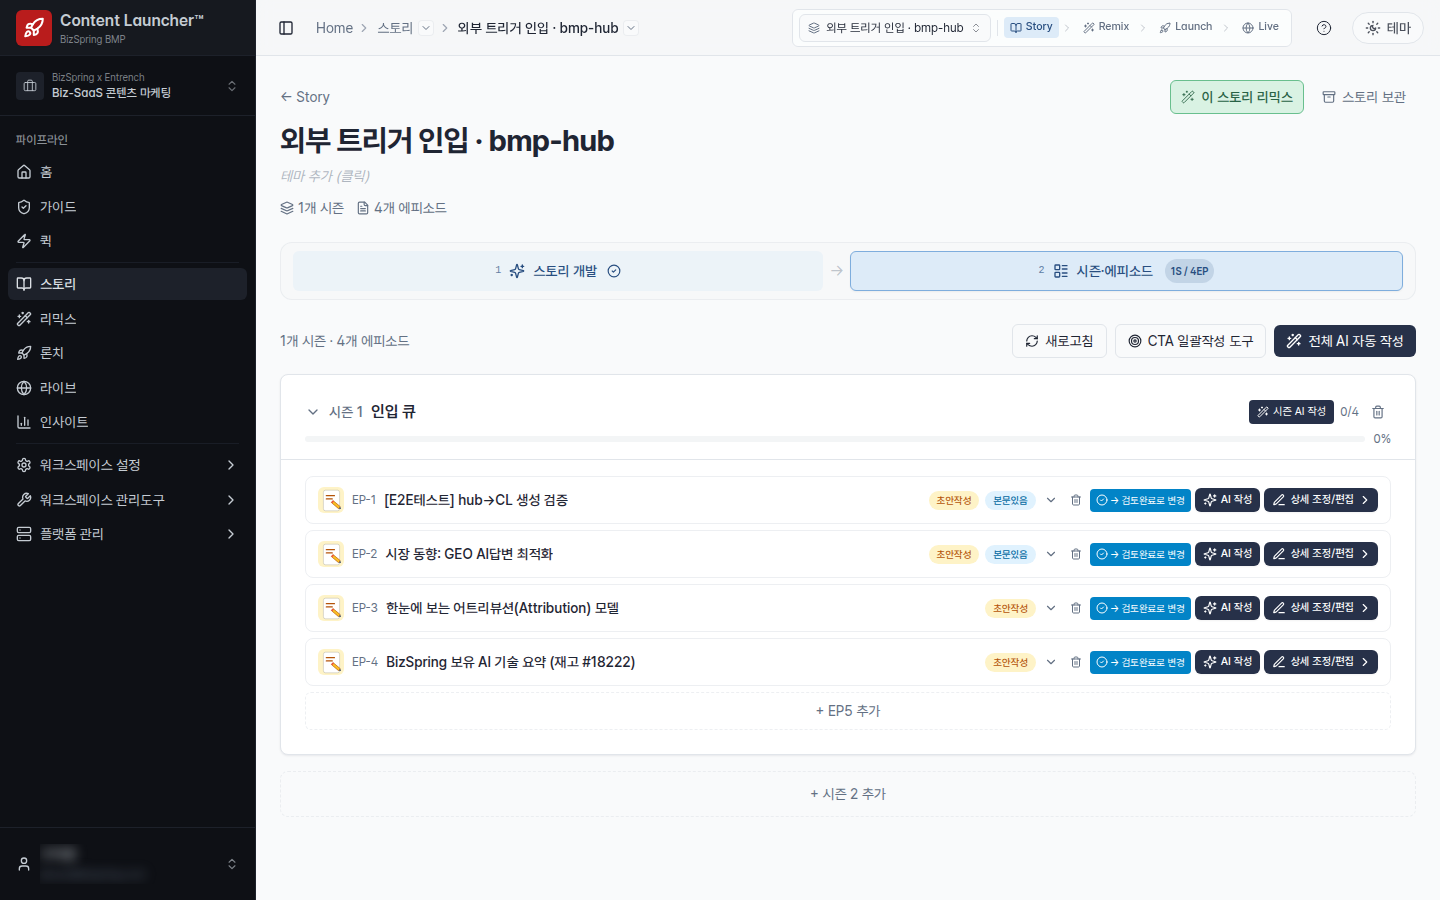Open the 가이드 sidebar item
The height and width of the screenshot is (900, 1440).
tap(127, 207)
